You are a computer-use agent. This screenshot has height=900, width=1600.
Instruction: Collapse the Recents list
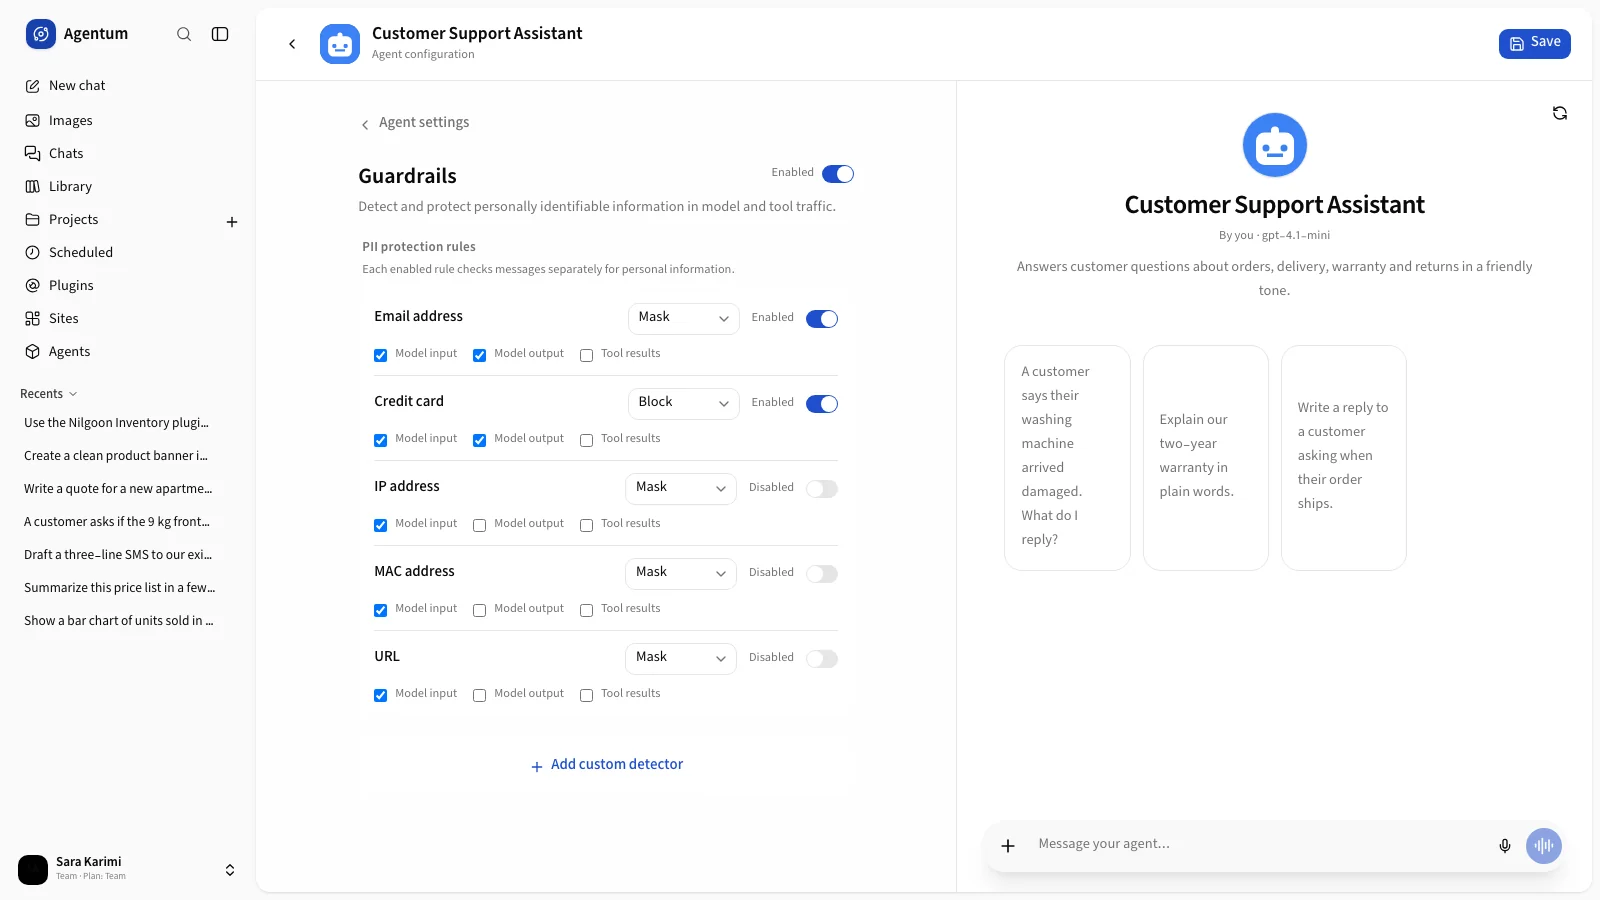coord(49,394)
